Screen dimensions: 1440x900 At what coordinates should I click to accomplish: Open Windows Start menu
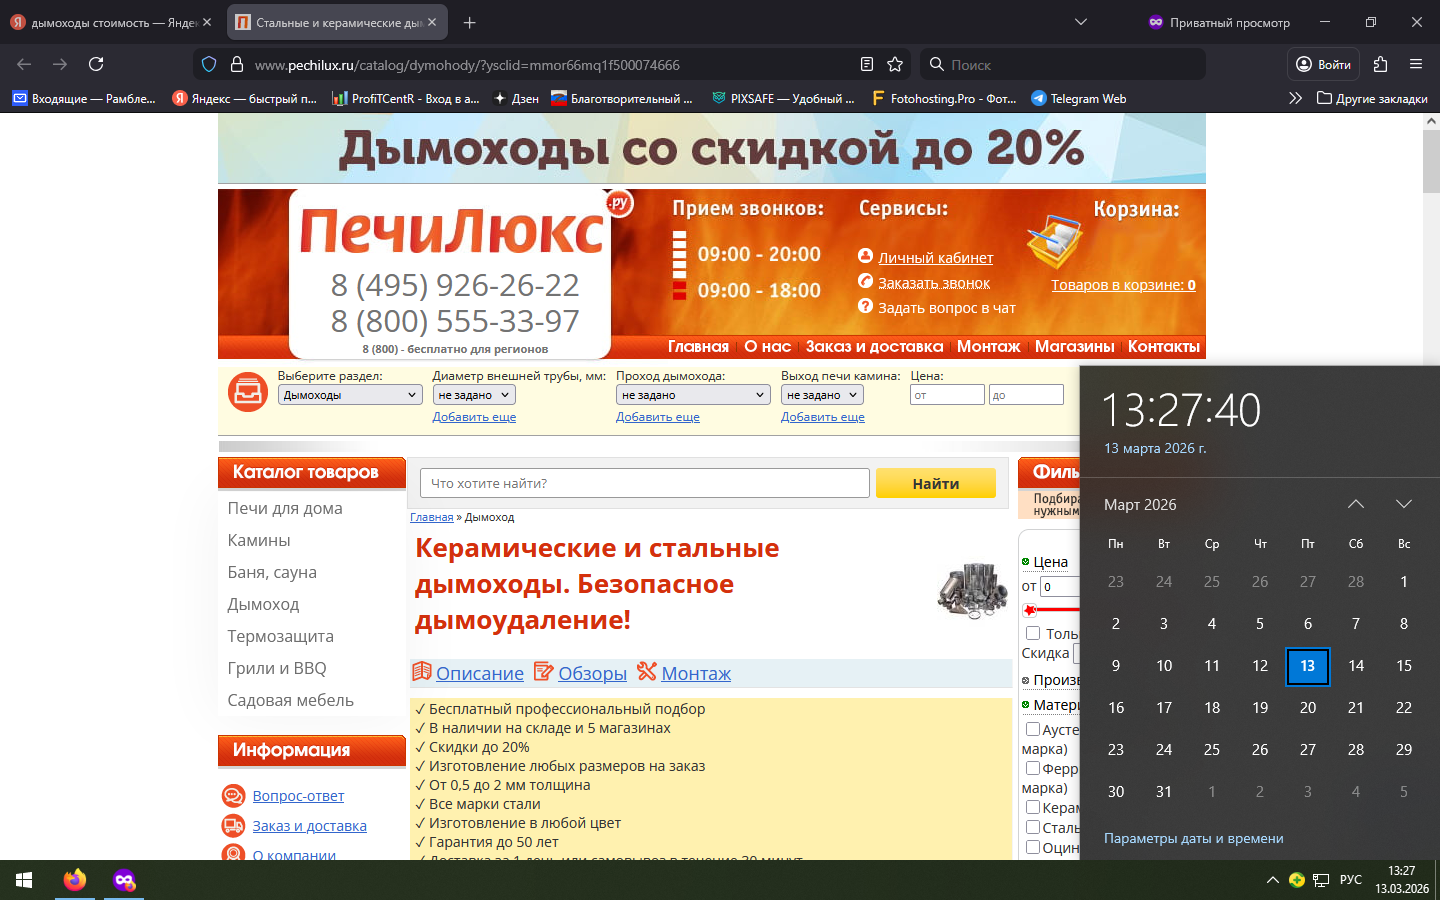point(24,880)
